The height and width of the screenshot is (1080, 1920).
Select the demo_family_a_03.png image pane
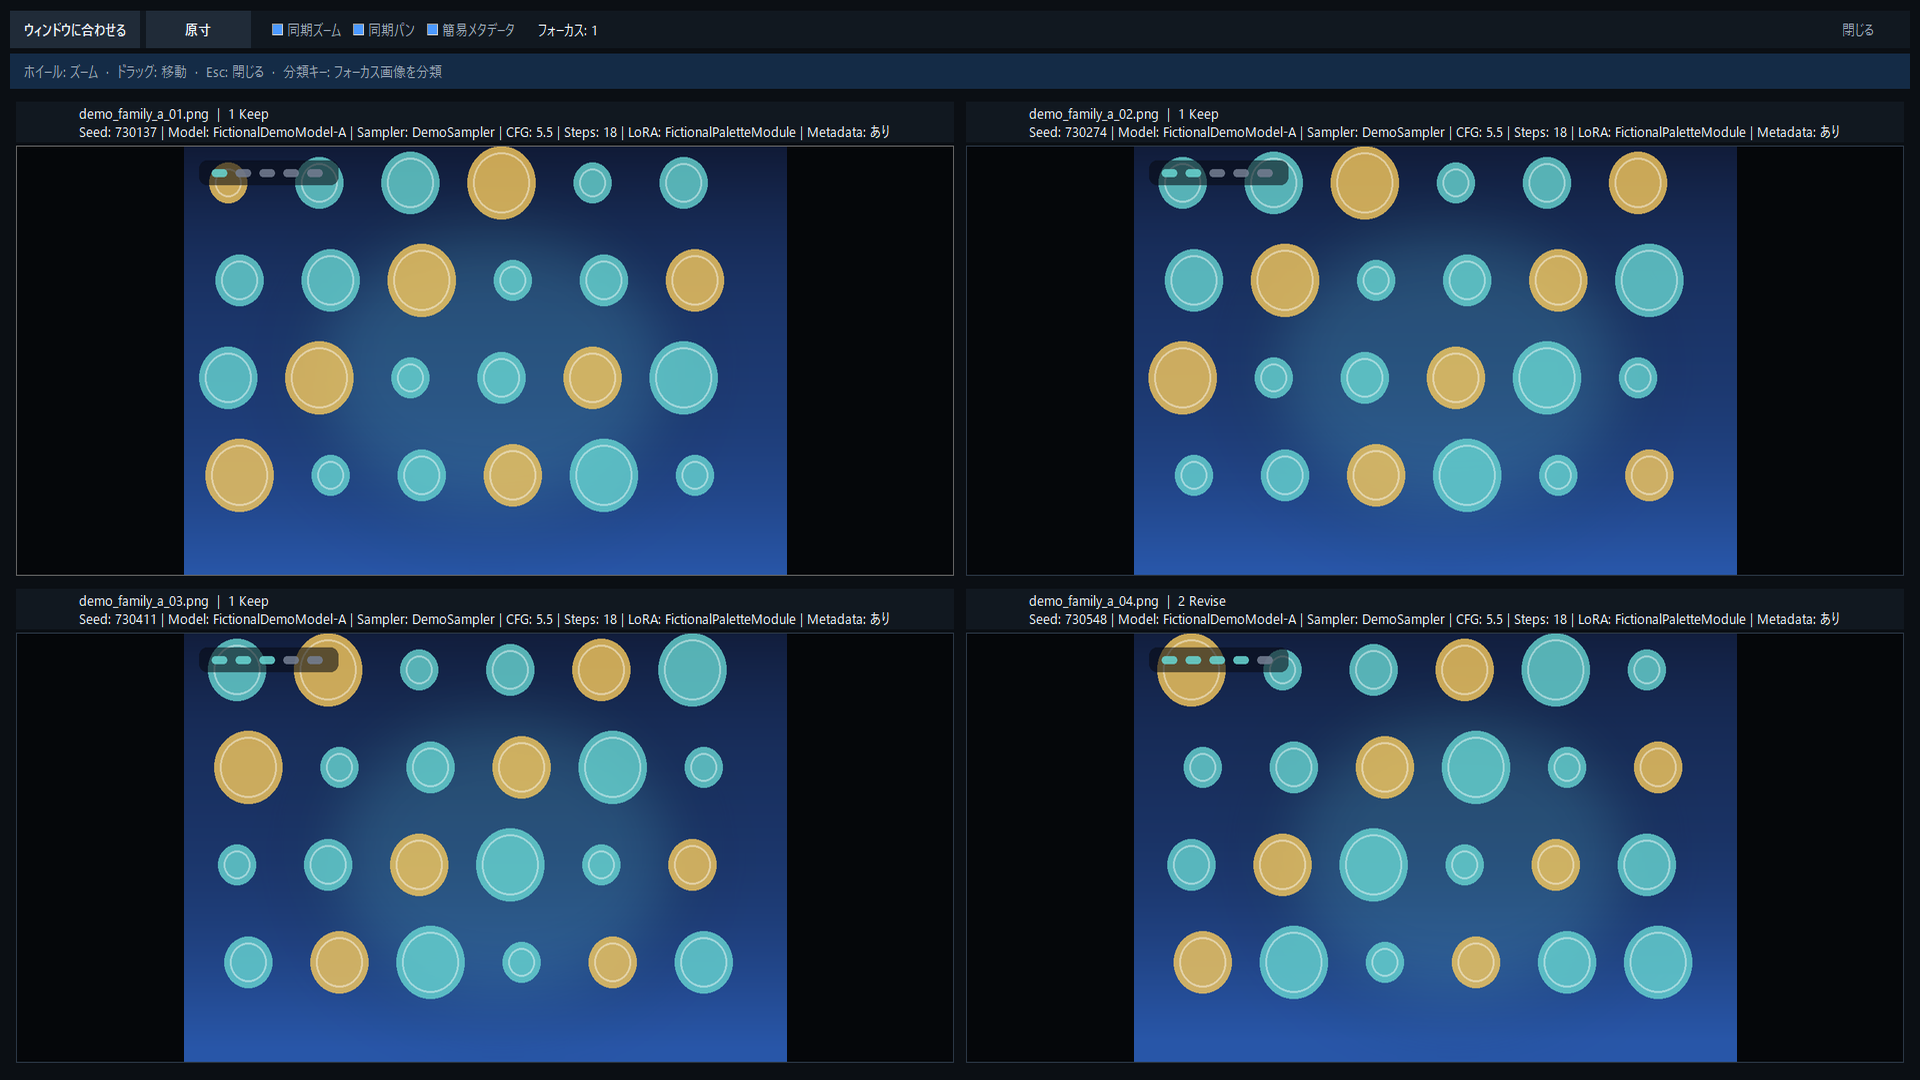(485, 848)
